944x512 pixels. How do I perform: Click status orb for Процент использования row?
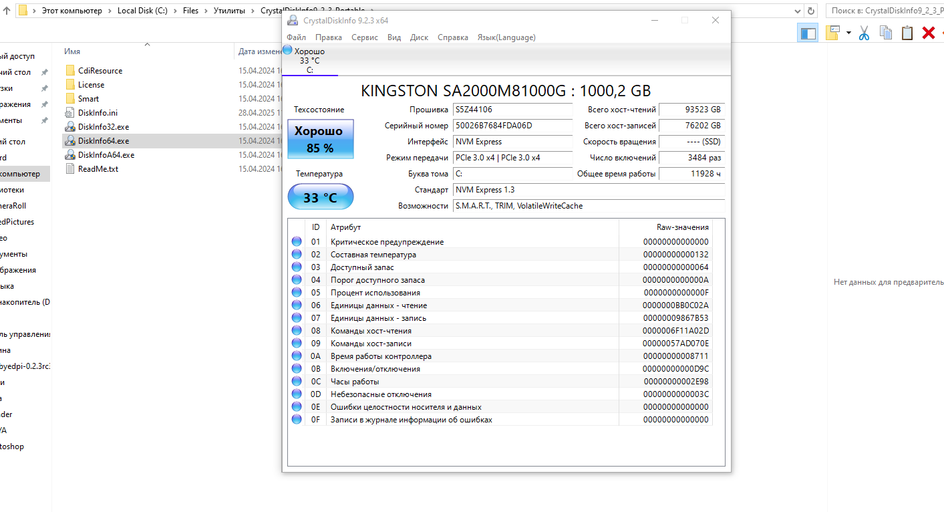(296, 292)
